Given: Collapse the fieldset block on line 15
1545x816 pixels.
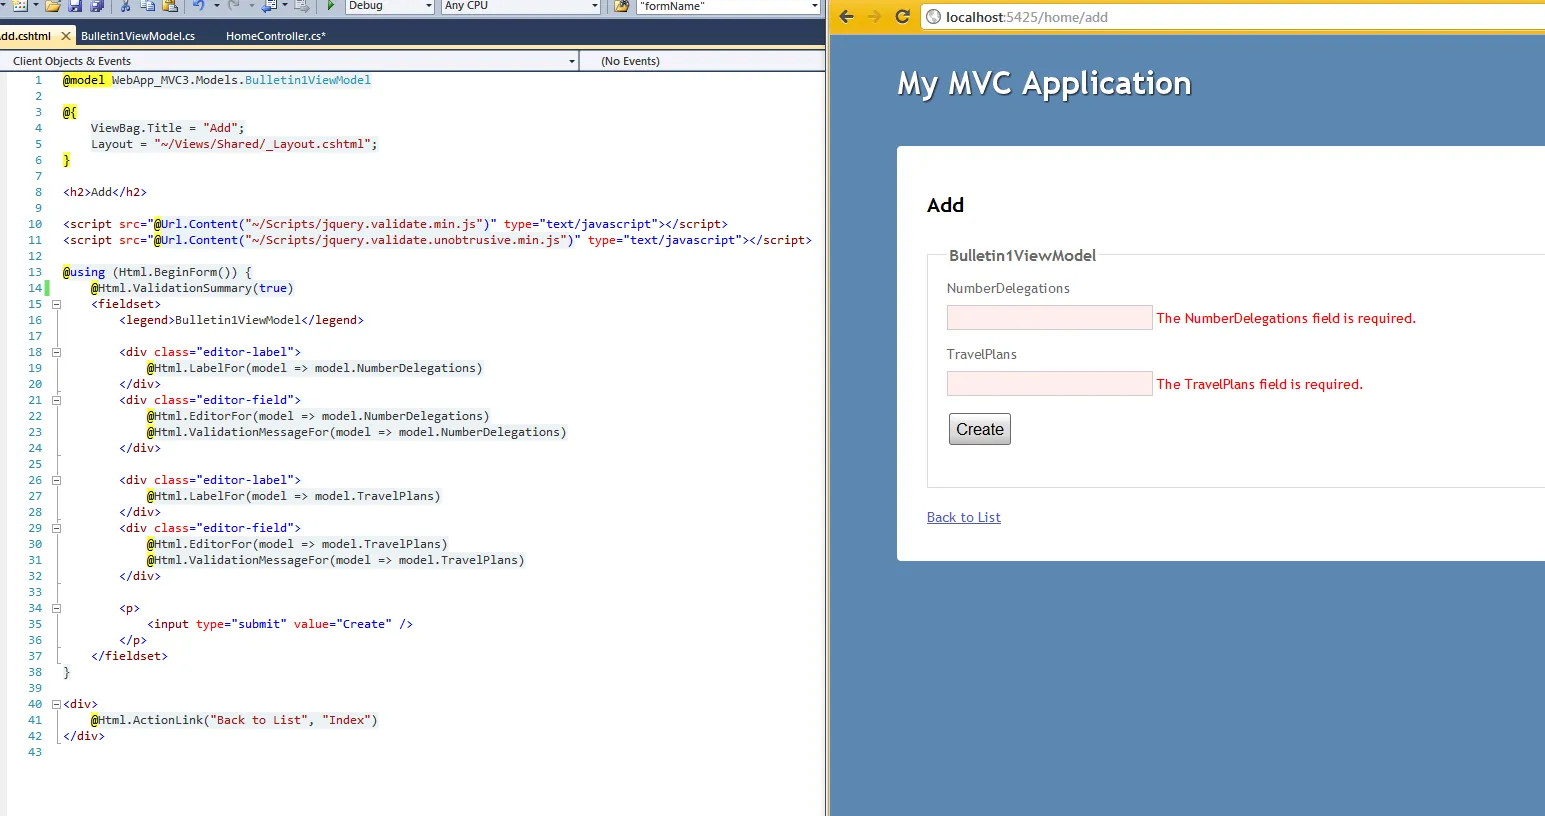Looking at the screenshot, I should pyautogui.click(x=57, y=304).
